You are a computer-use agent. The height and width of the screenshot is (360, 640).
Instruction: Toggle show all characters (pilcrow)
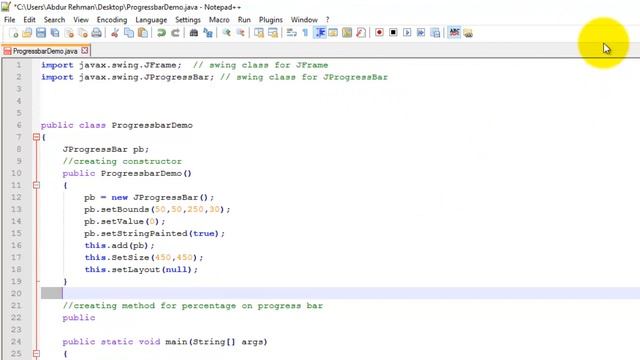[x=305, y=33]
